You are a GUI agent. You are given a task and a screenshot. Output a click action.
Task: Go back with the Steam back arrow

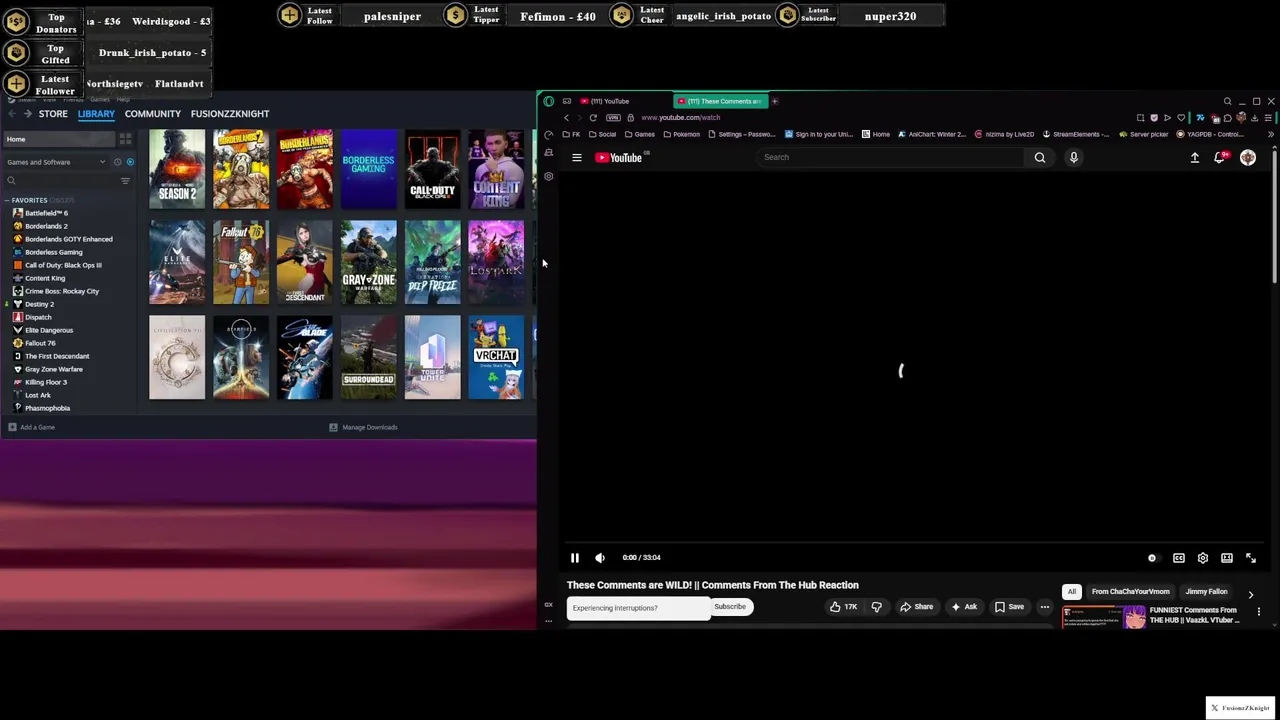pyautogui.click(x=11, y=114)
